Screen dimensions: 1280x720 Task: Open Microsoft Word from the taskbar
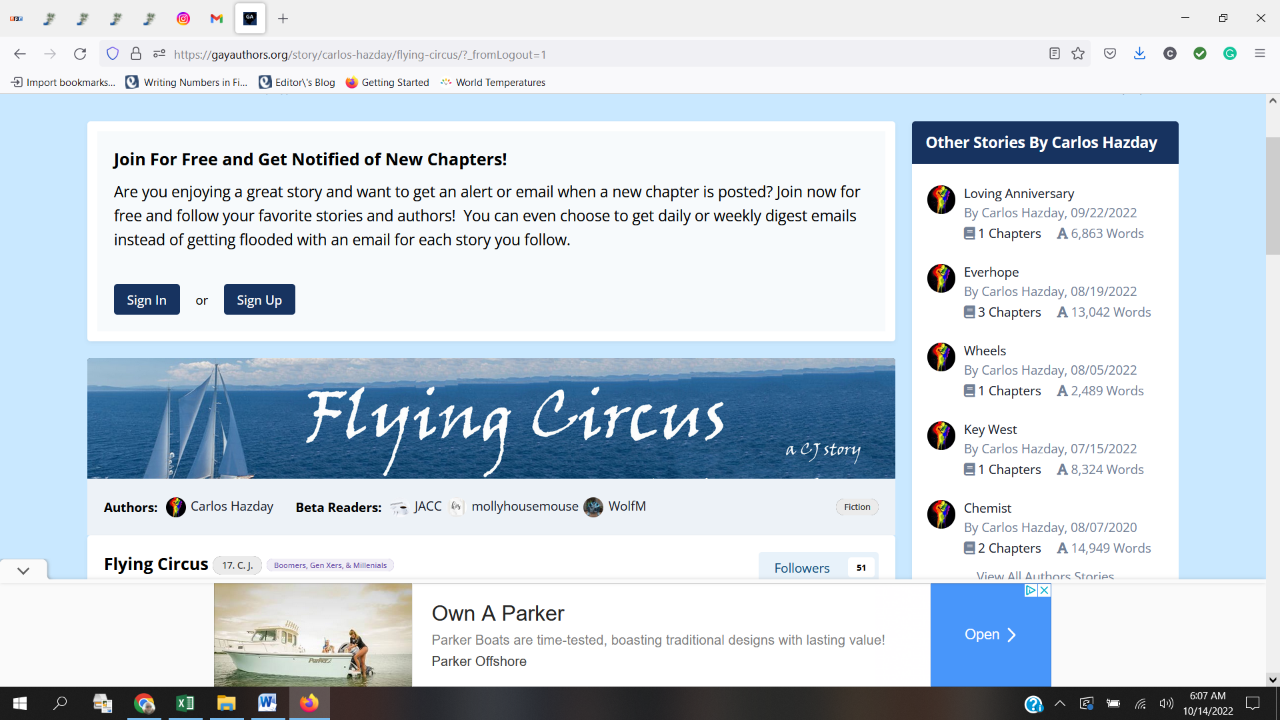pos(267,703)
